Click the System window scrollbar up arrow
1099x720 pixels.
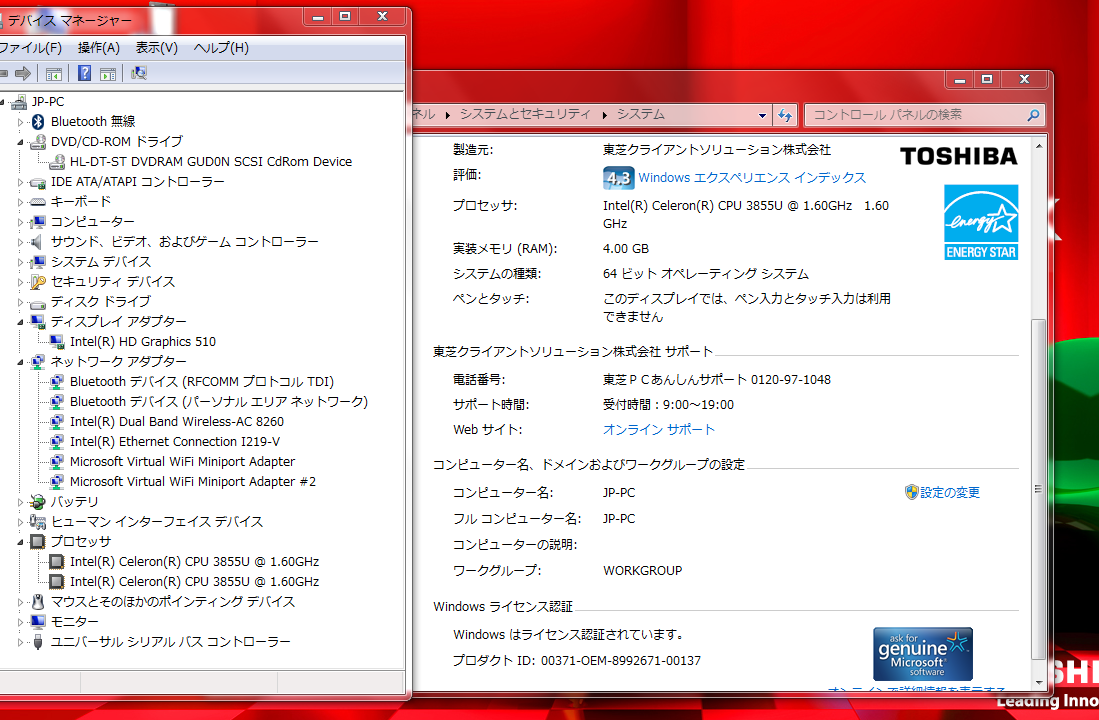(1039, 147)
